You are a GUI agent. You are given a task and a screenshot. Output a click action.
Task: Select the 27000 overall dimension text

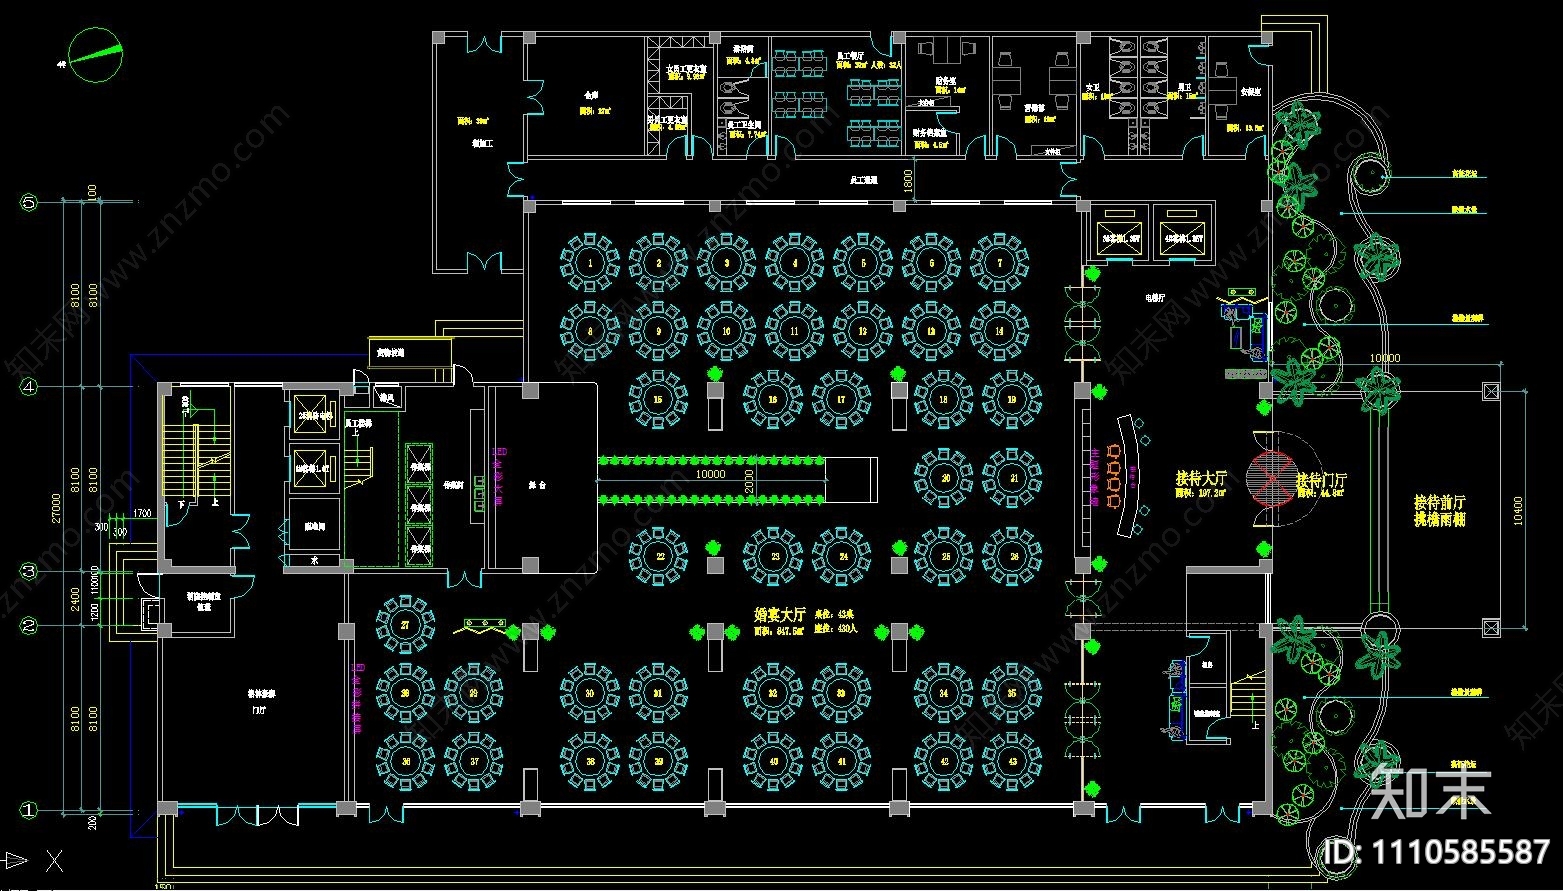(57, 507)
